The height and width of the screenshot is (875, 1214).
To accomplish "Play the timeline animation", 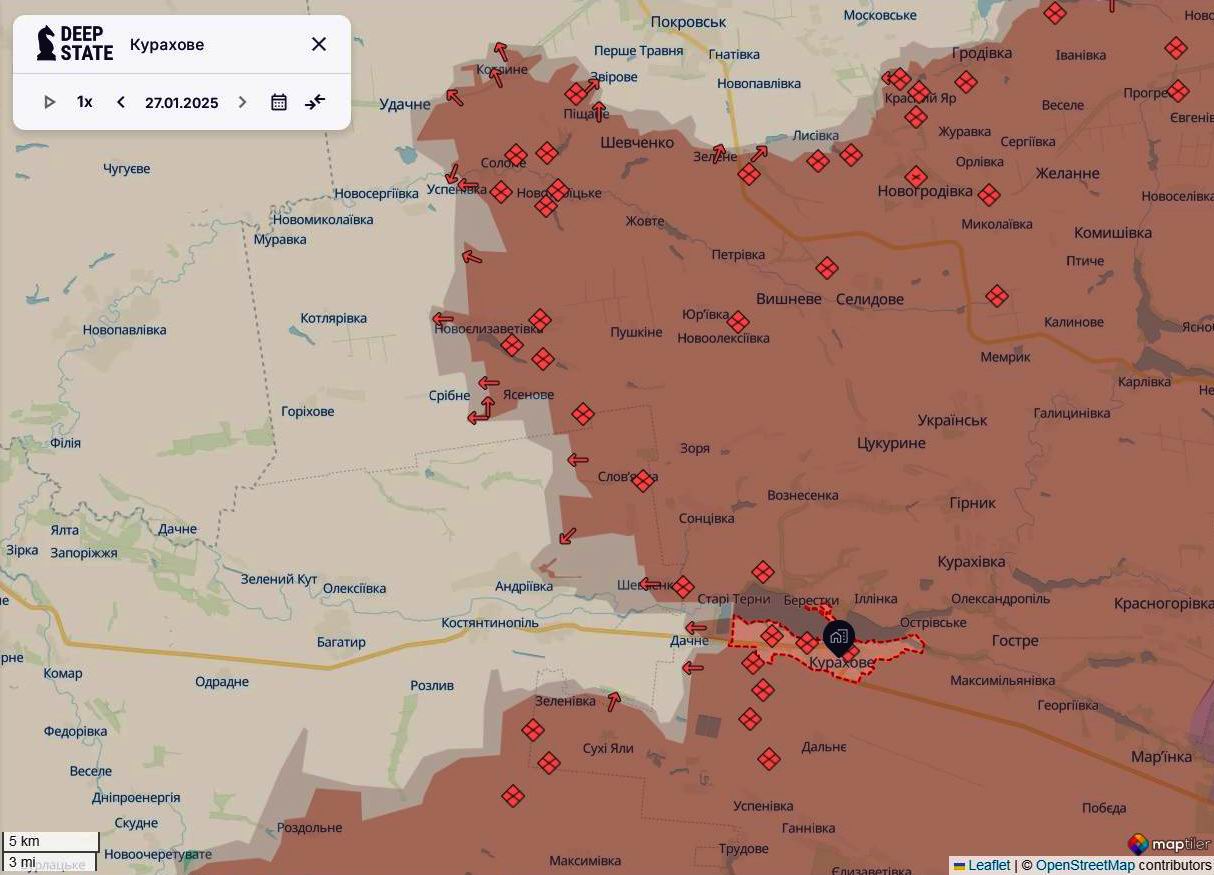I will (49, 101).
